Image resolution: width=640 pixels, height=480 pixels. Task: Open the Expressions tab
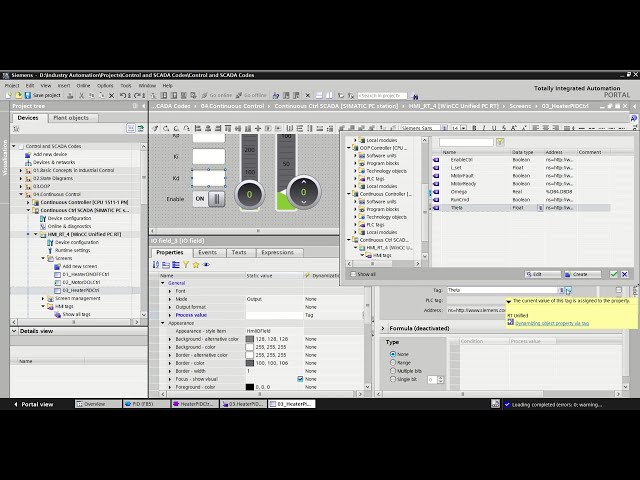[278, 253]
